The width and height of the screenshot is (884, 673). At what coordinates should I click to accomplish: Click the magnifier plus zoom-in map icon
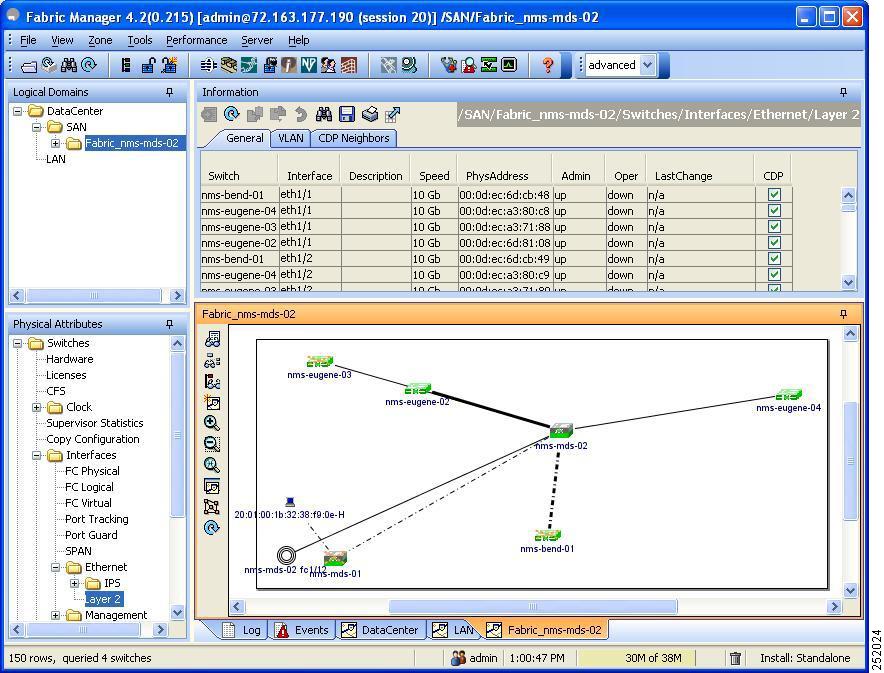tap(212, 423)
